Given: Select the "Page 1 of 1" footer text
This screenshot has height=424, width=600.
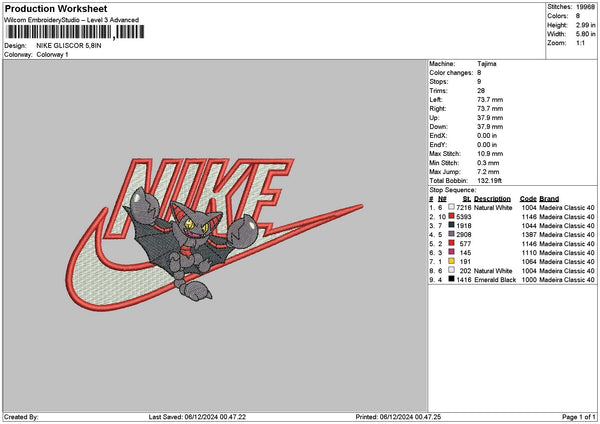Looking at the screenshot, I should point(579,417).
